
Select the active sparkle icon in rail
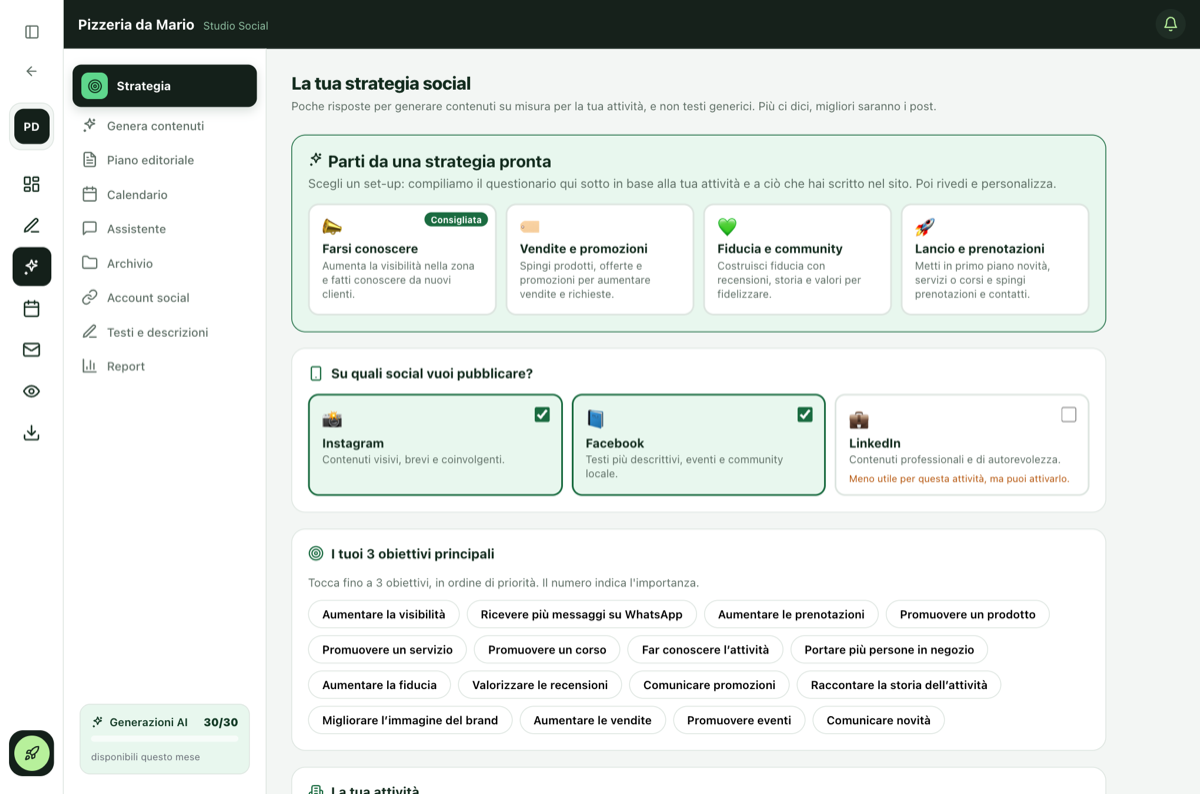pos(32,266)
